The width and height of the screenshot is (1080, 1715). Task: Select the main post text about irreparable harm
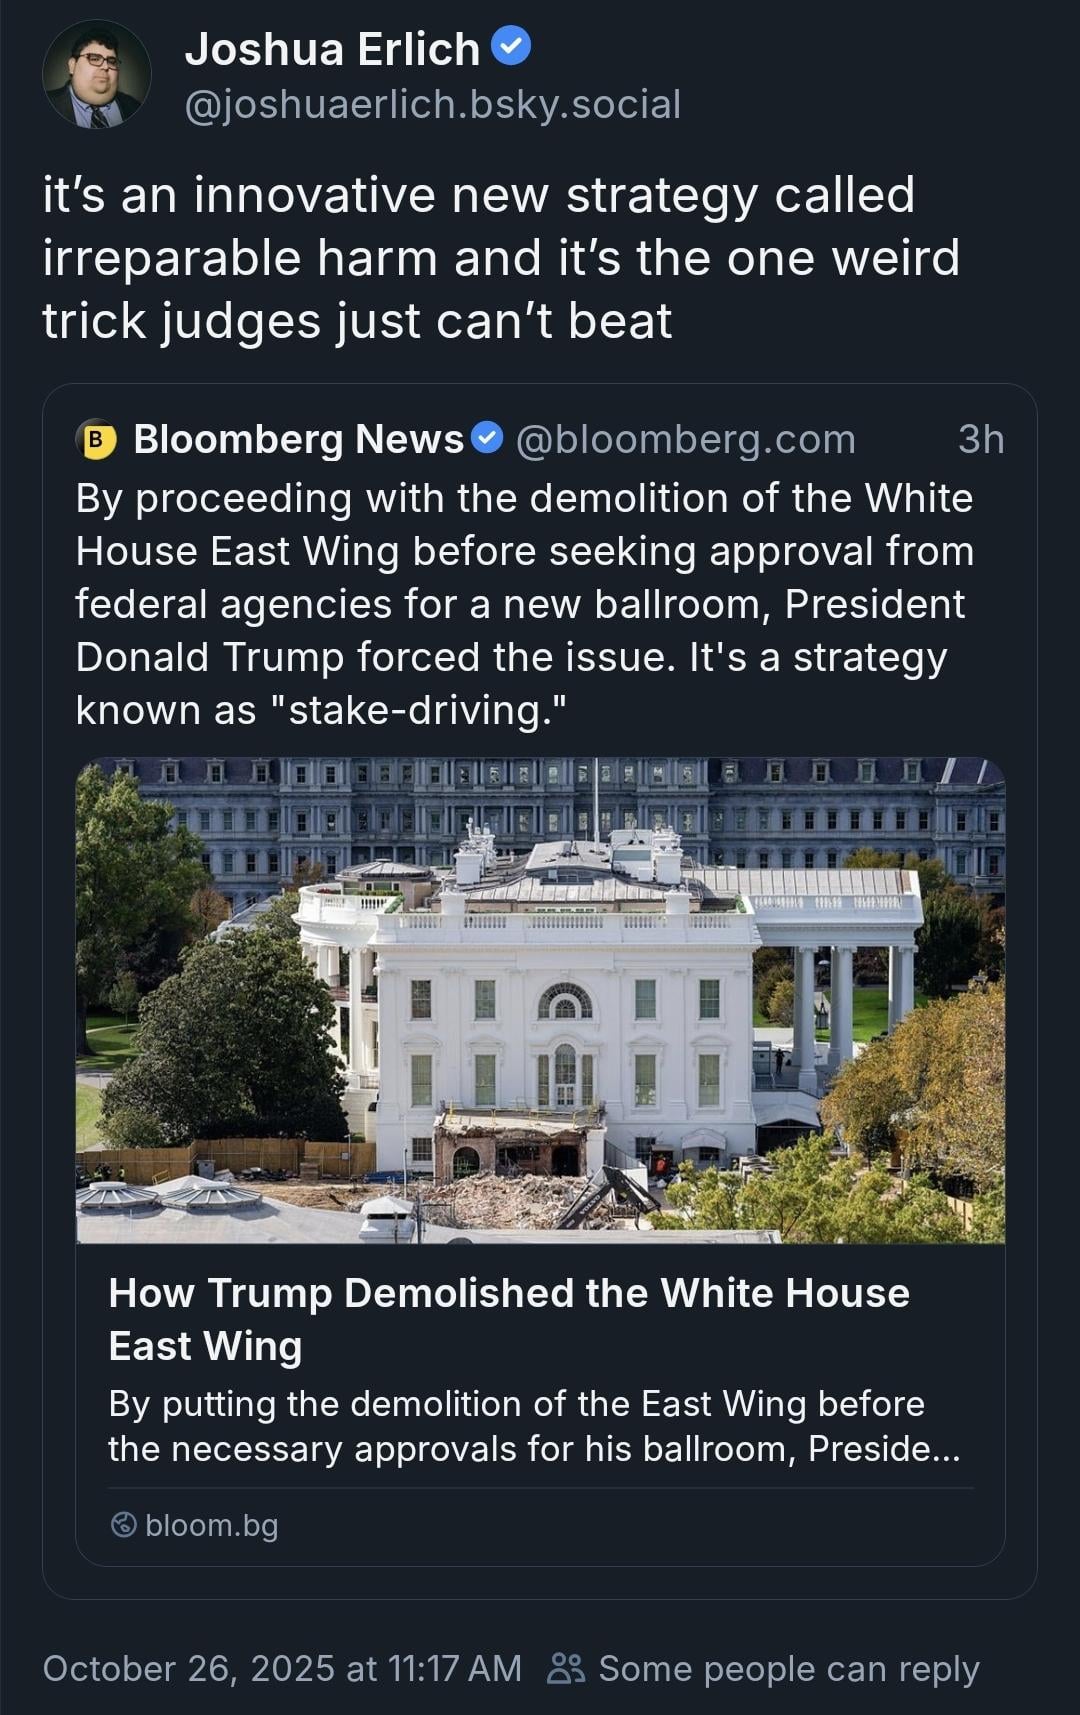[x=501, y=258]
